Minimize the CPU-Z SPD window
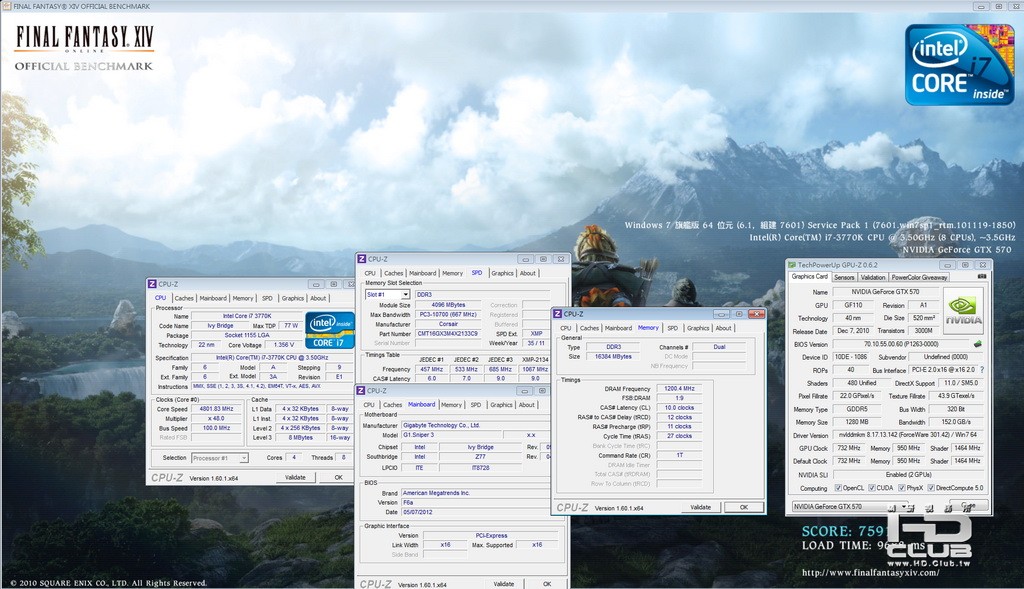Image resolution: width=1024 pixels, height=589 pixels. click(526, 259)
